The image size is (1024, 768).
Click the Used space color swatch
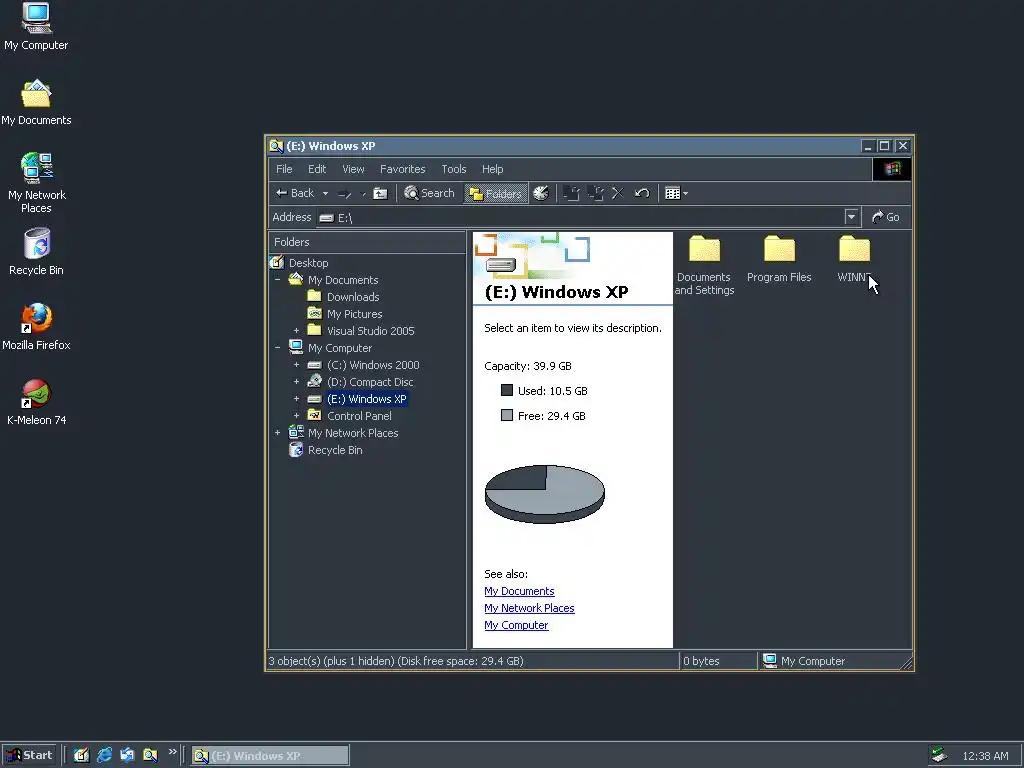click(x=507, y=390)
